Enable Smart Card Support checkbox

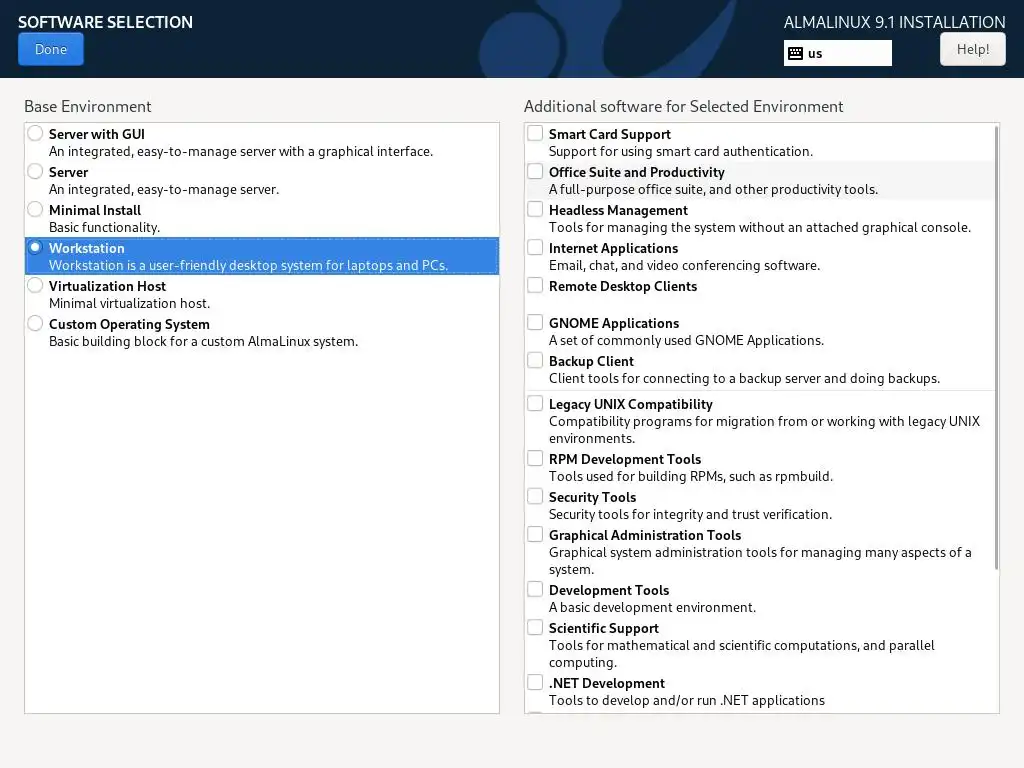[x=536, y=133]
